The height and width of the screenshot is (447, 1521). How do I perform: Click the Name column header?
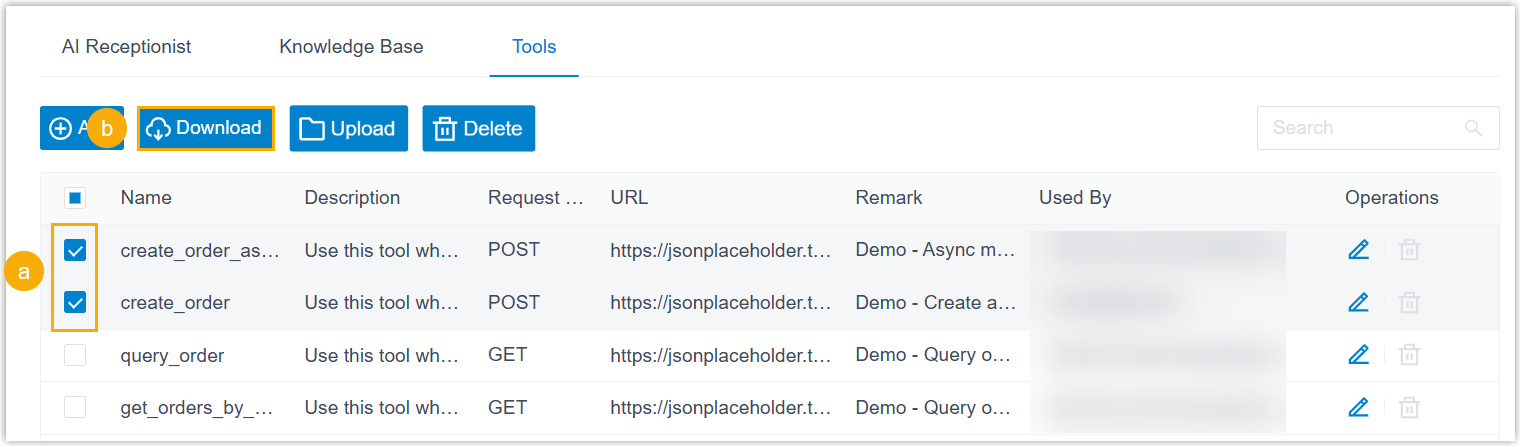pos(146,198)
